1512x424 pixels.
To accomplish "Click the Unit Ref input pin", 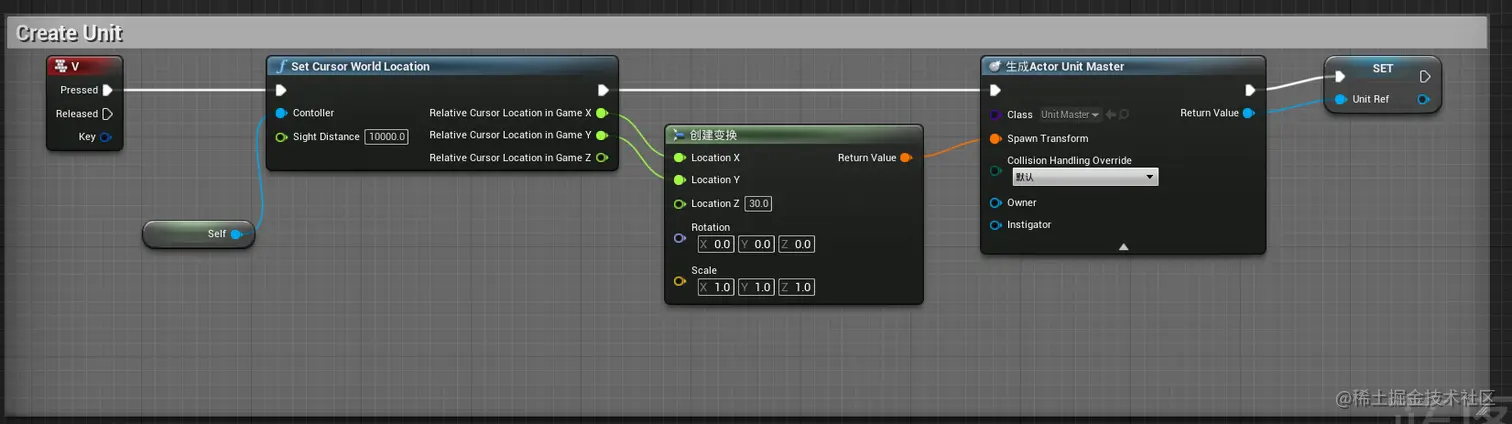I will (x=1340, y=100).
